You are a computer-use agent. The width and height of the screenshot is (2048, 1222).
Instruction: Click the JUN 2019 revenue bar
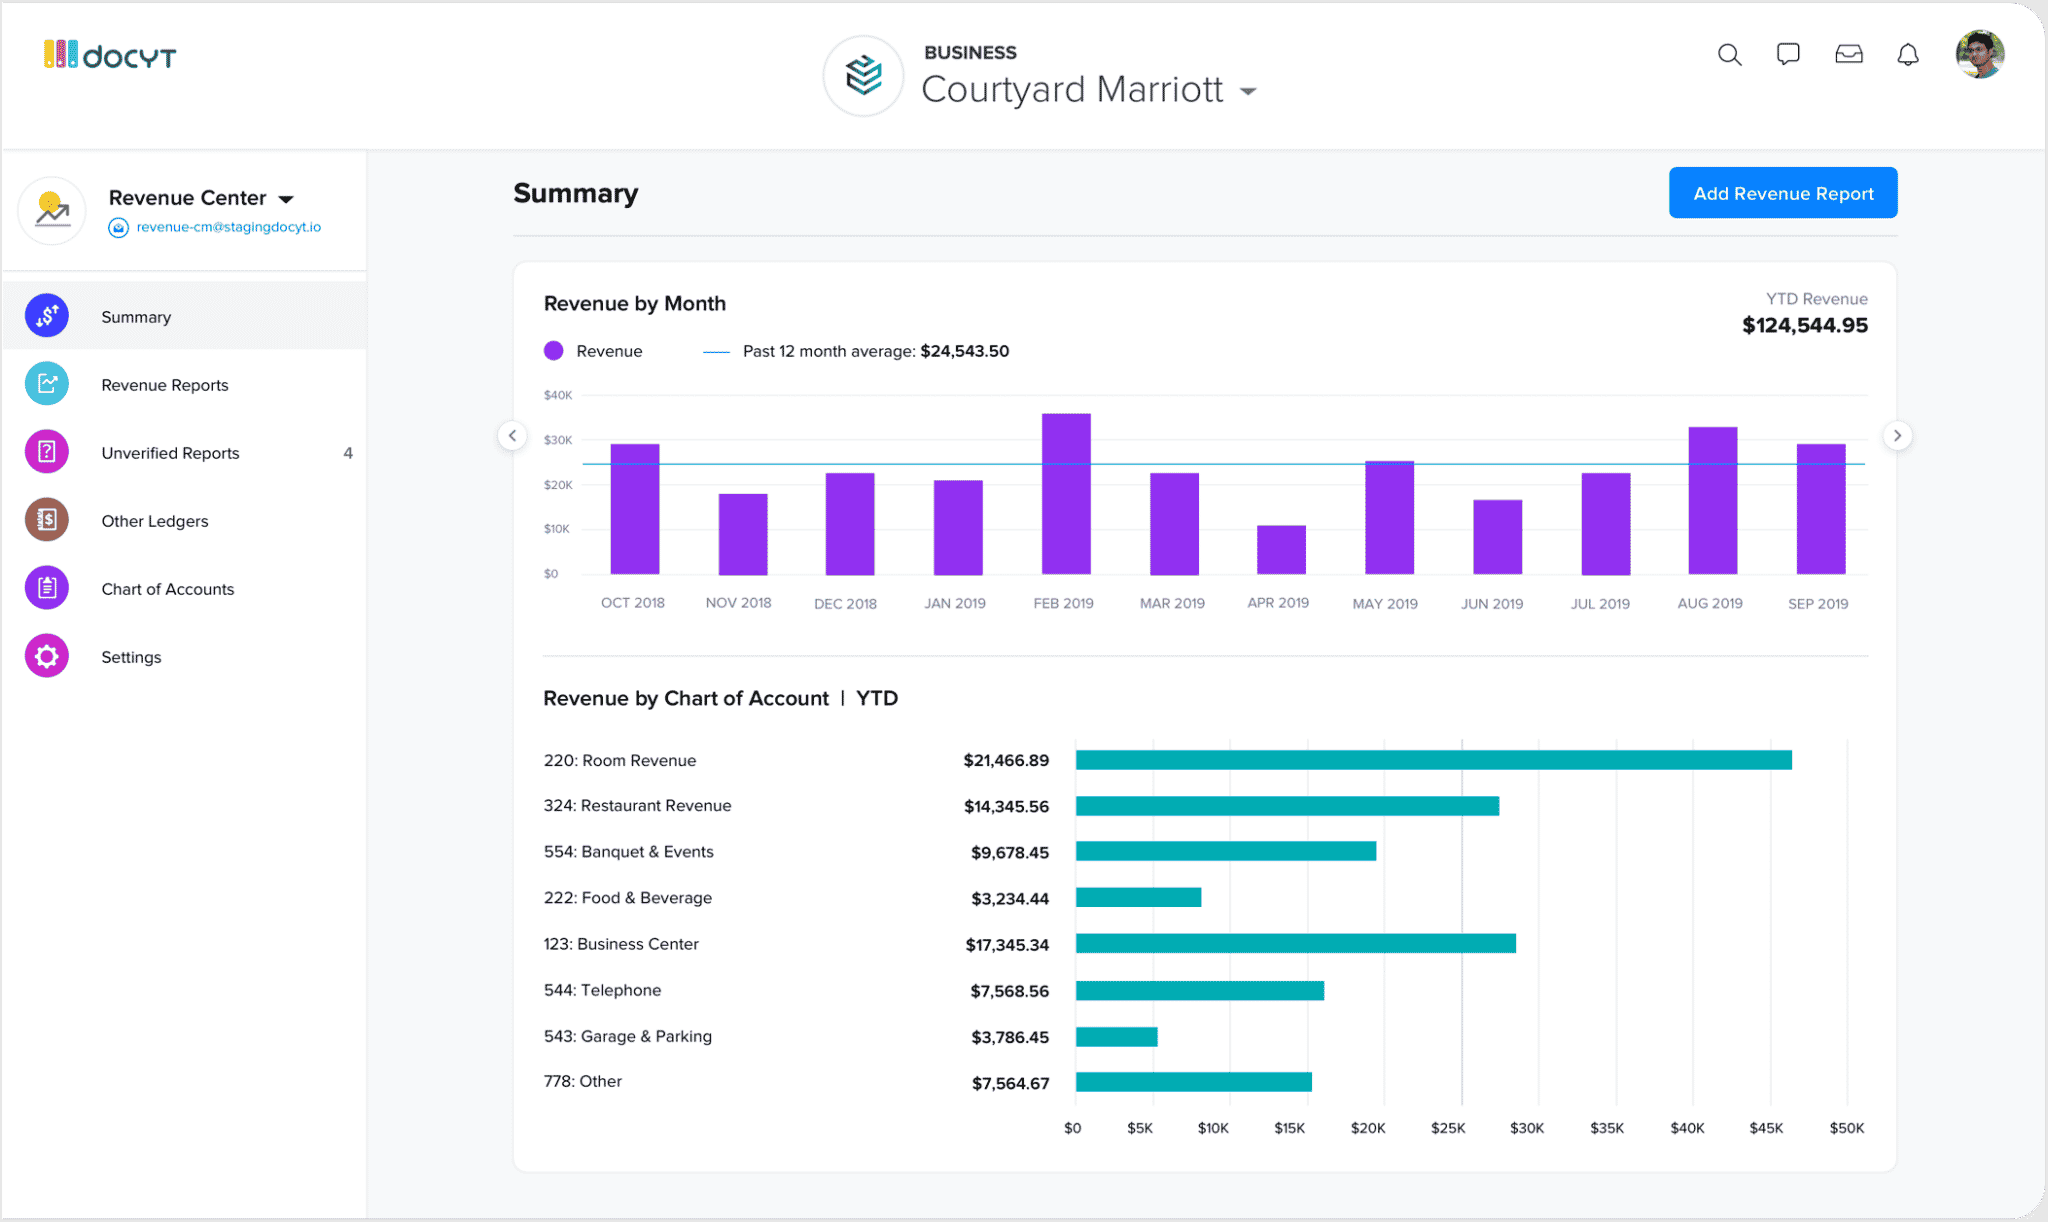coord(1498,537)
